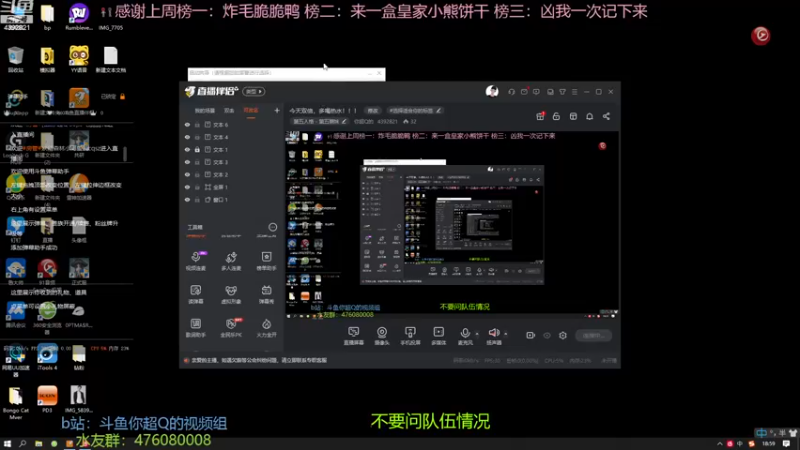Open the 视频连麦 tool
Image resolution: width=800 pixels, height=450 pixels.
195,260
